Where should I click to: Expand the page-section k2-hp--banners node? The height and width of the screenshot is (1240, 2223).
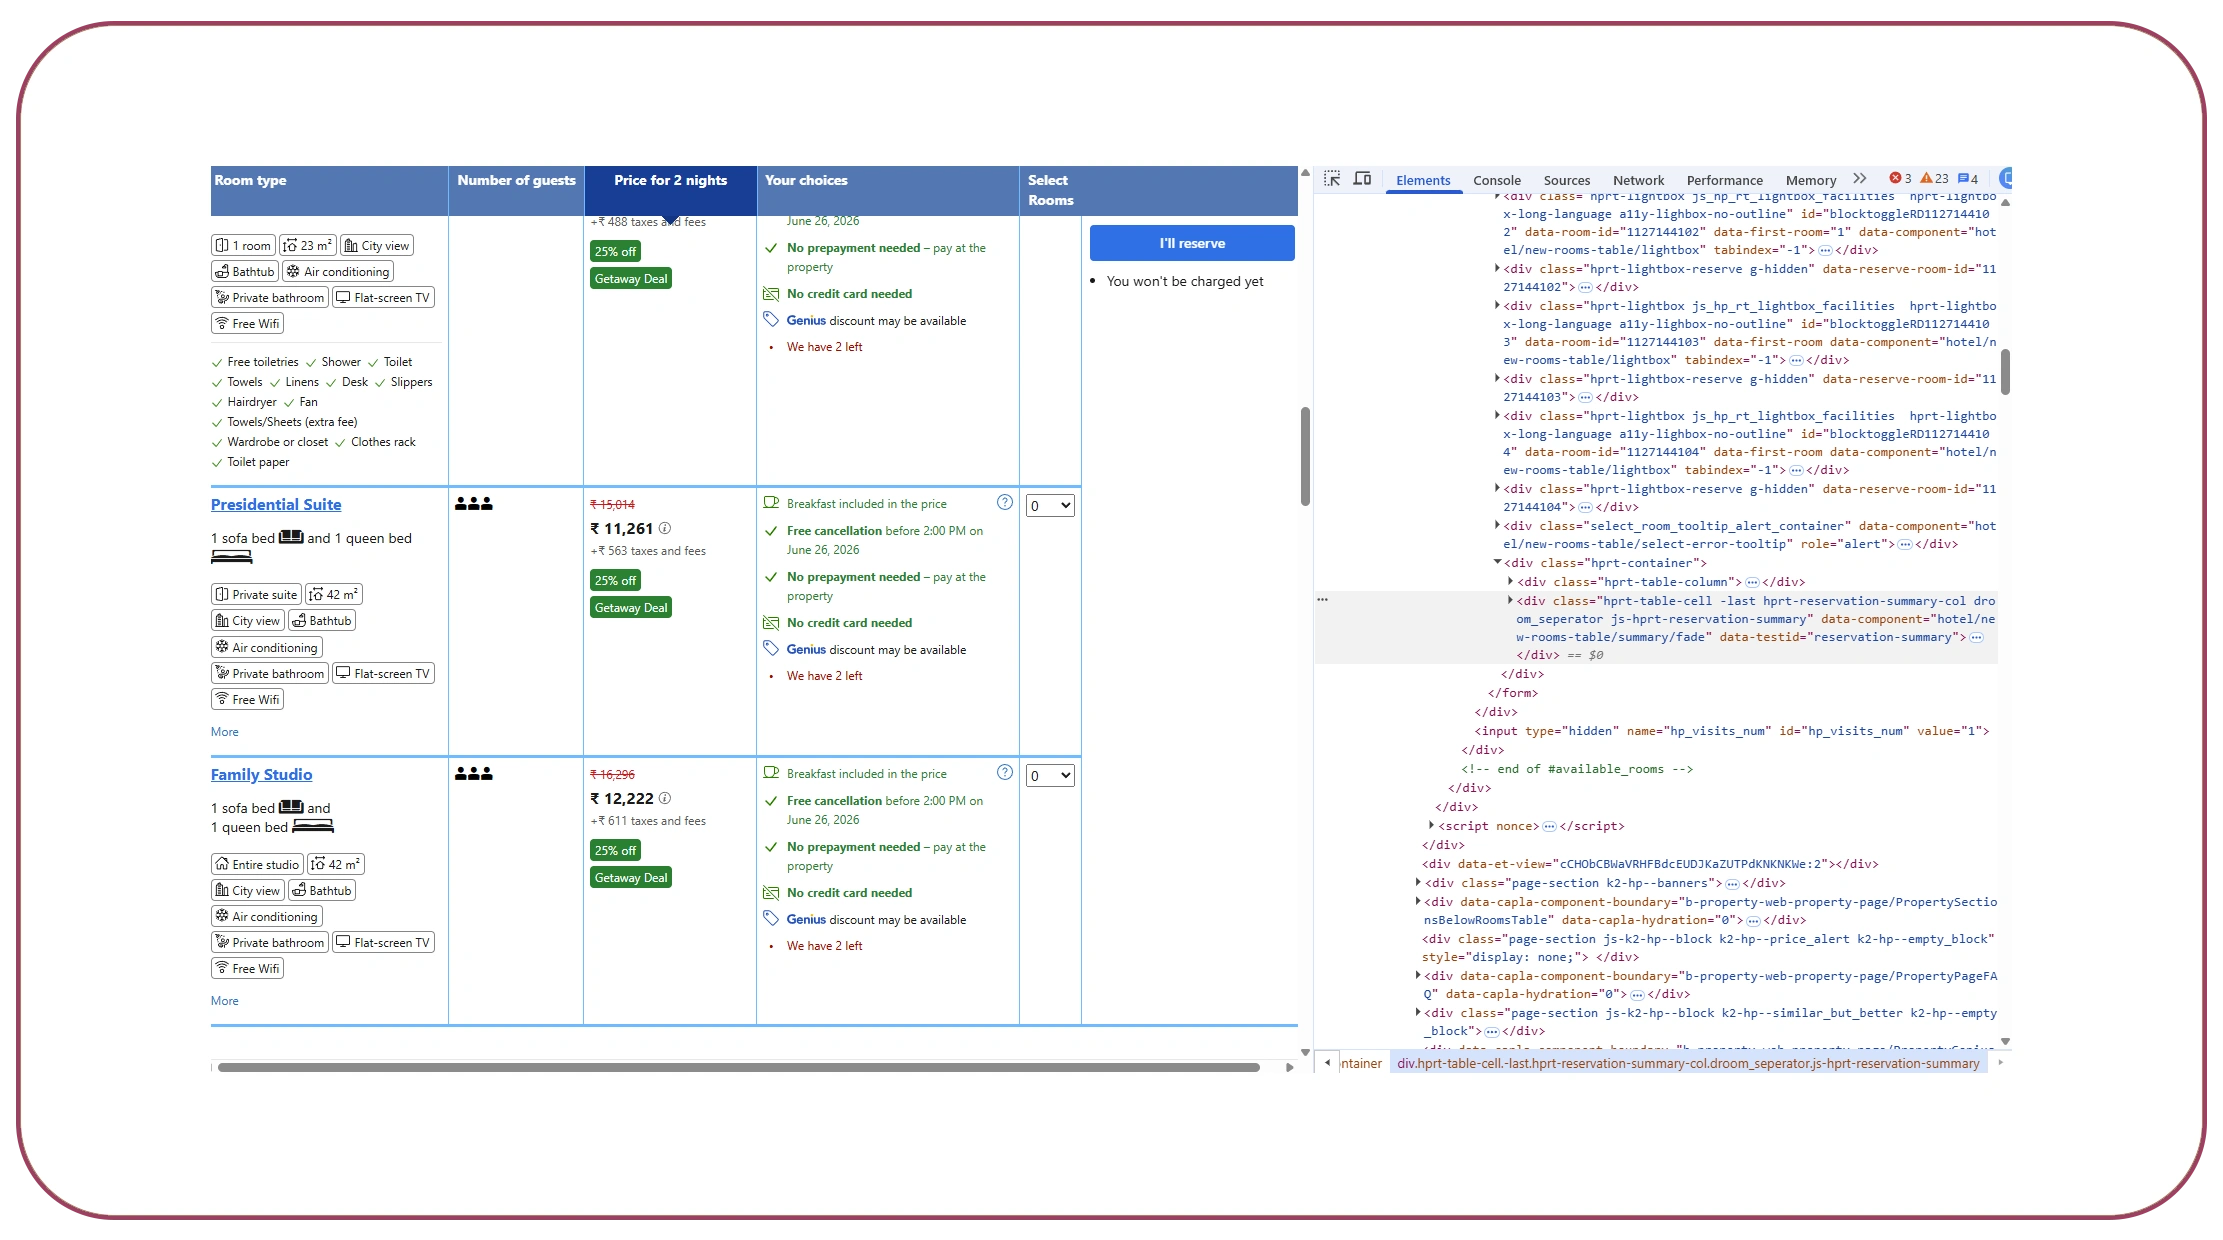pos(1418,882)
